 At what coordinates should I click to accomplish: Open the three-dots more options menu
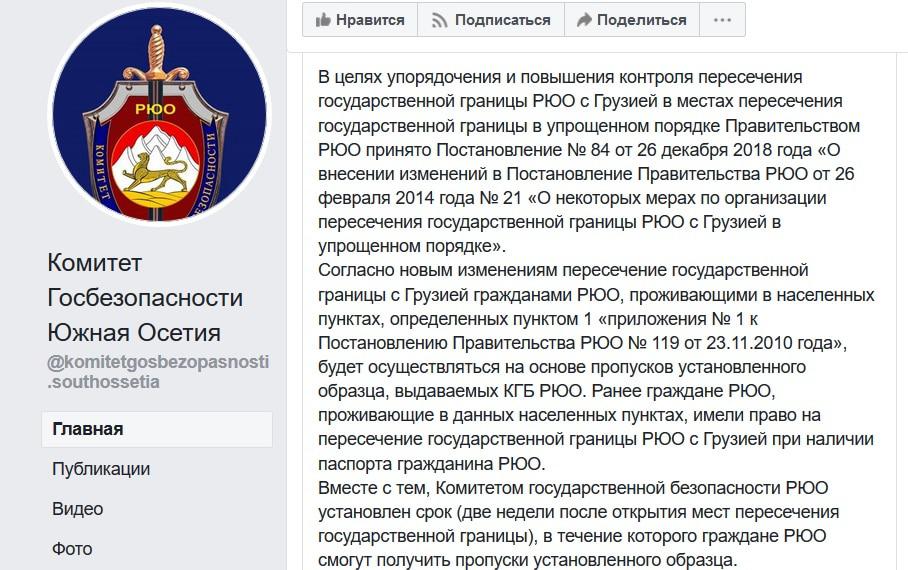coord(721,20)
